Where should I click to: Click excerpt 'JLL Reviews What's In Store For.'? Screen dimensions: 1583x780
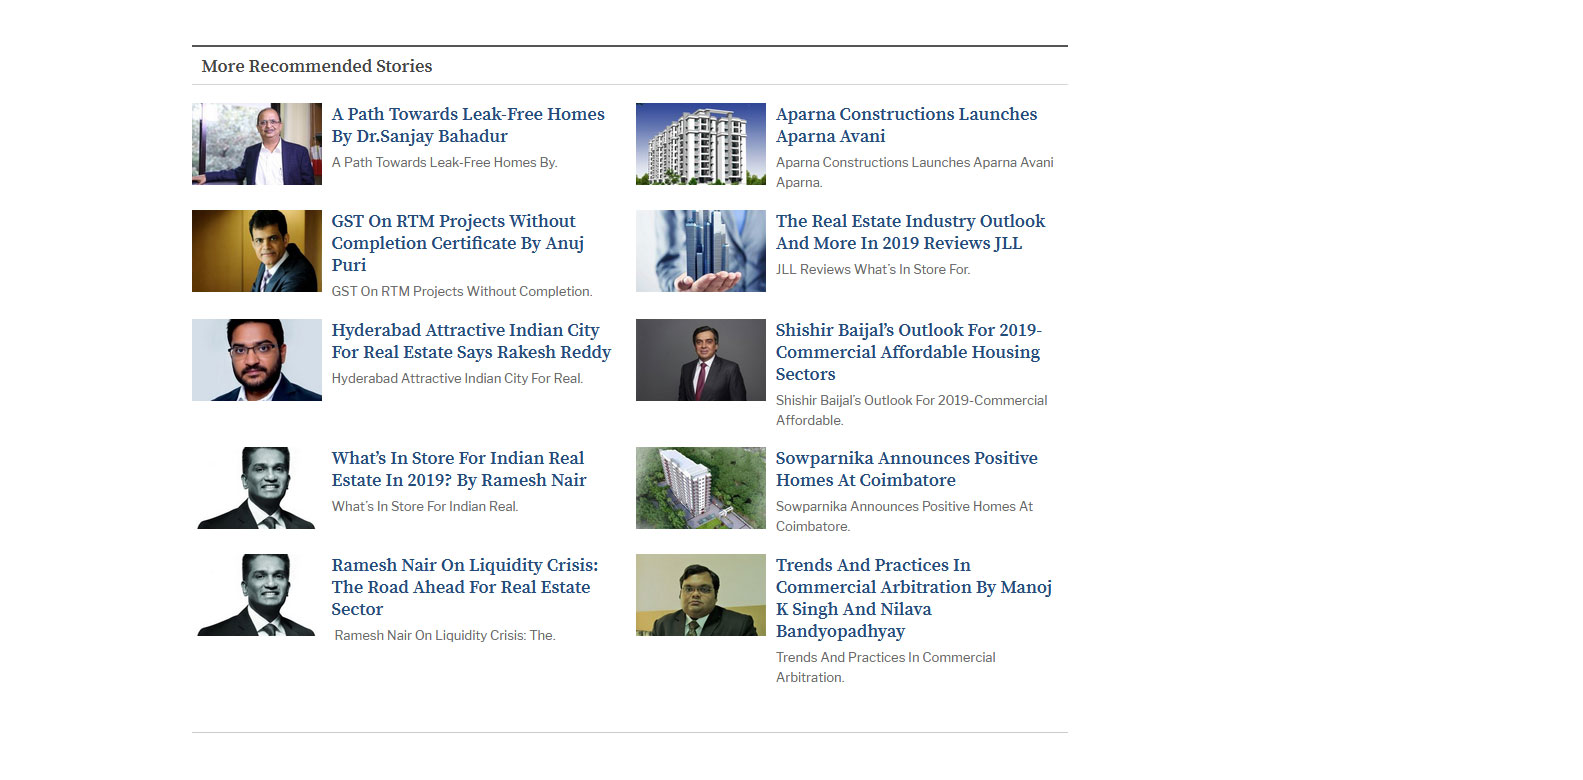[873, 269]
